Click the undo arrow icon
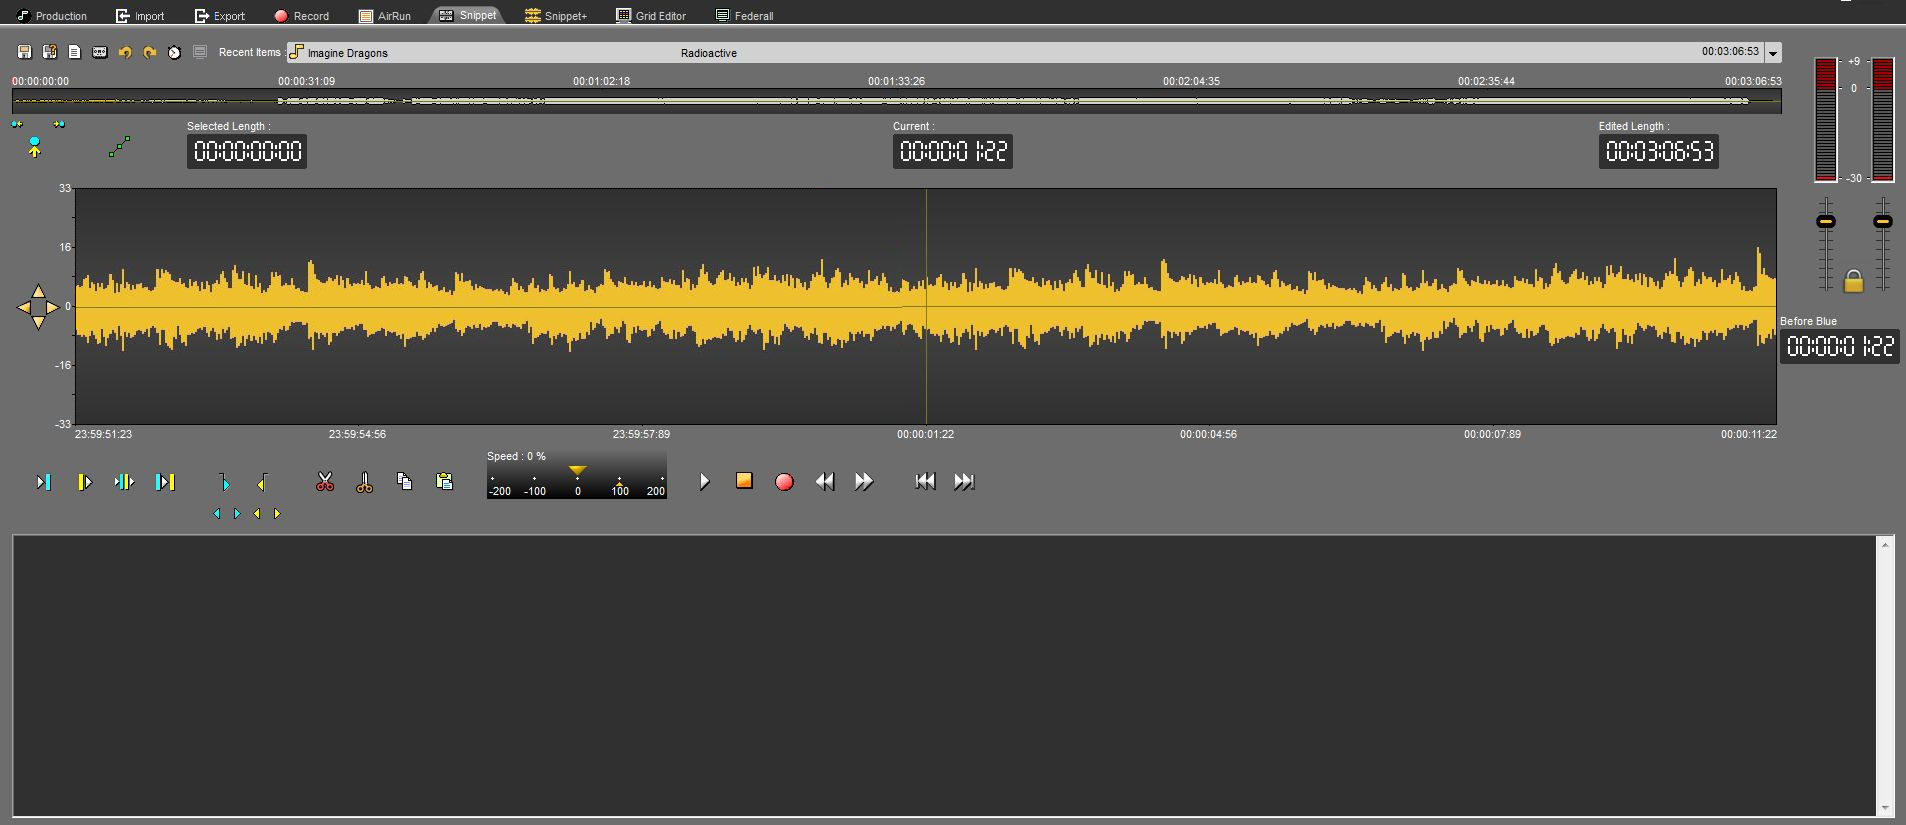 125,52
